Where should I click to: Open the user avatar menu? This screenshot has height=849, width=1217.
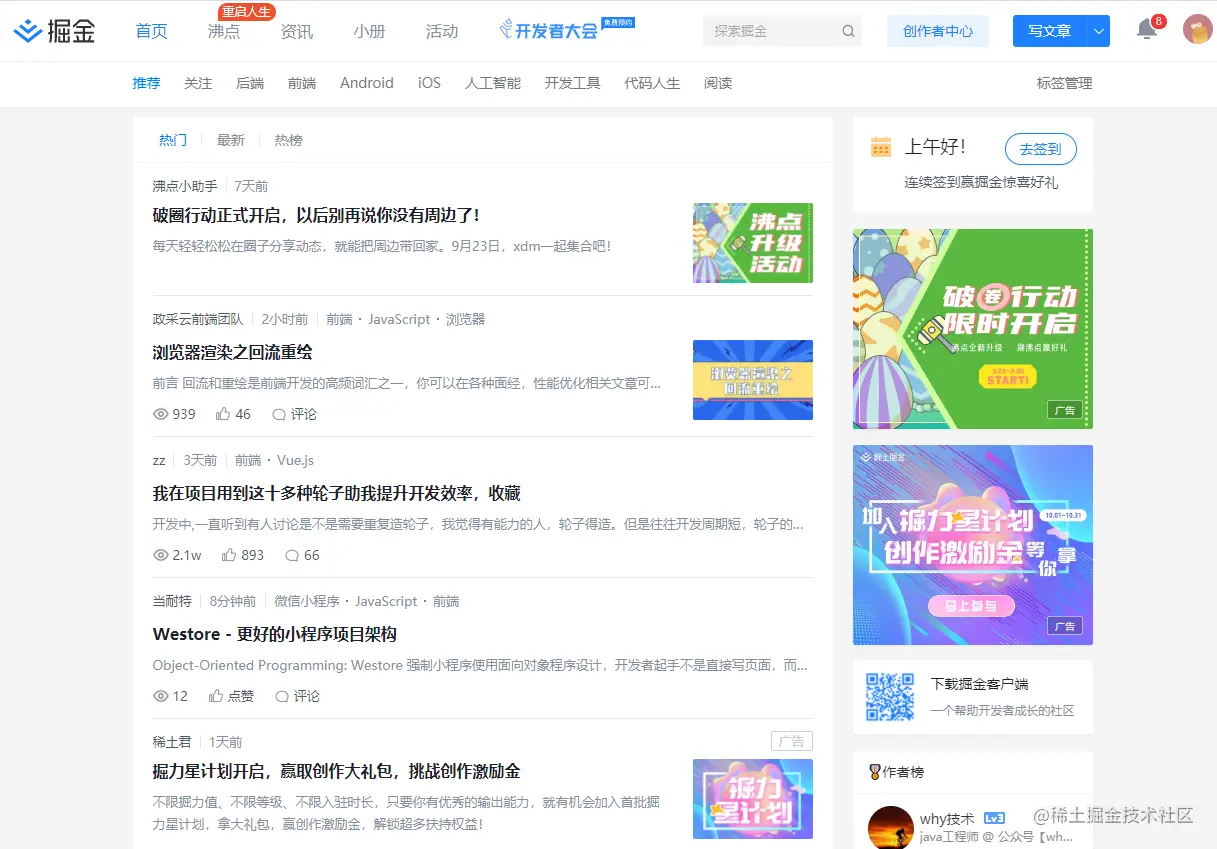pyautogui.click(x=1197, y=30)
